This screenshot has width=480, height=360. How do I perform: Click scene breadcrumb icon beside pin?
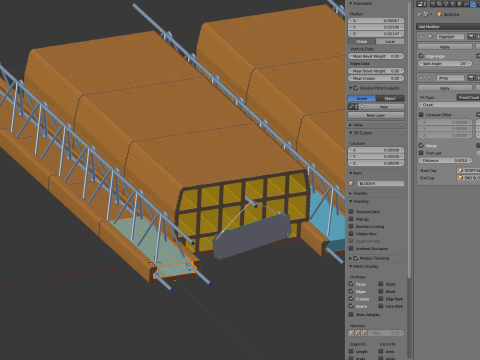[x=426, y=14]
